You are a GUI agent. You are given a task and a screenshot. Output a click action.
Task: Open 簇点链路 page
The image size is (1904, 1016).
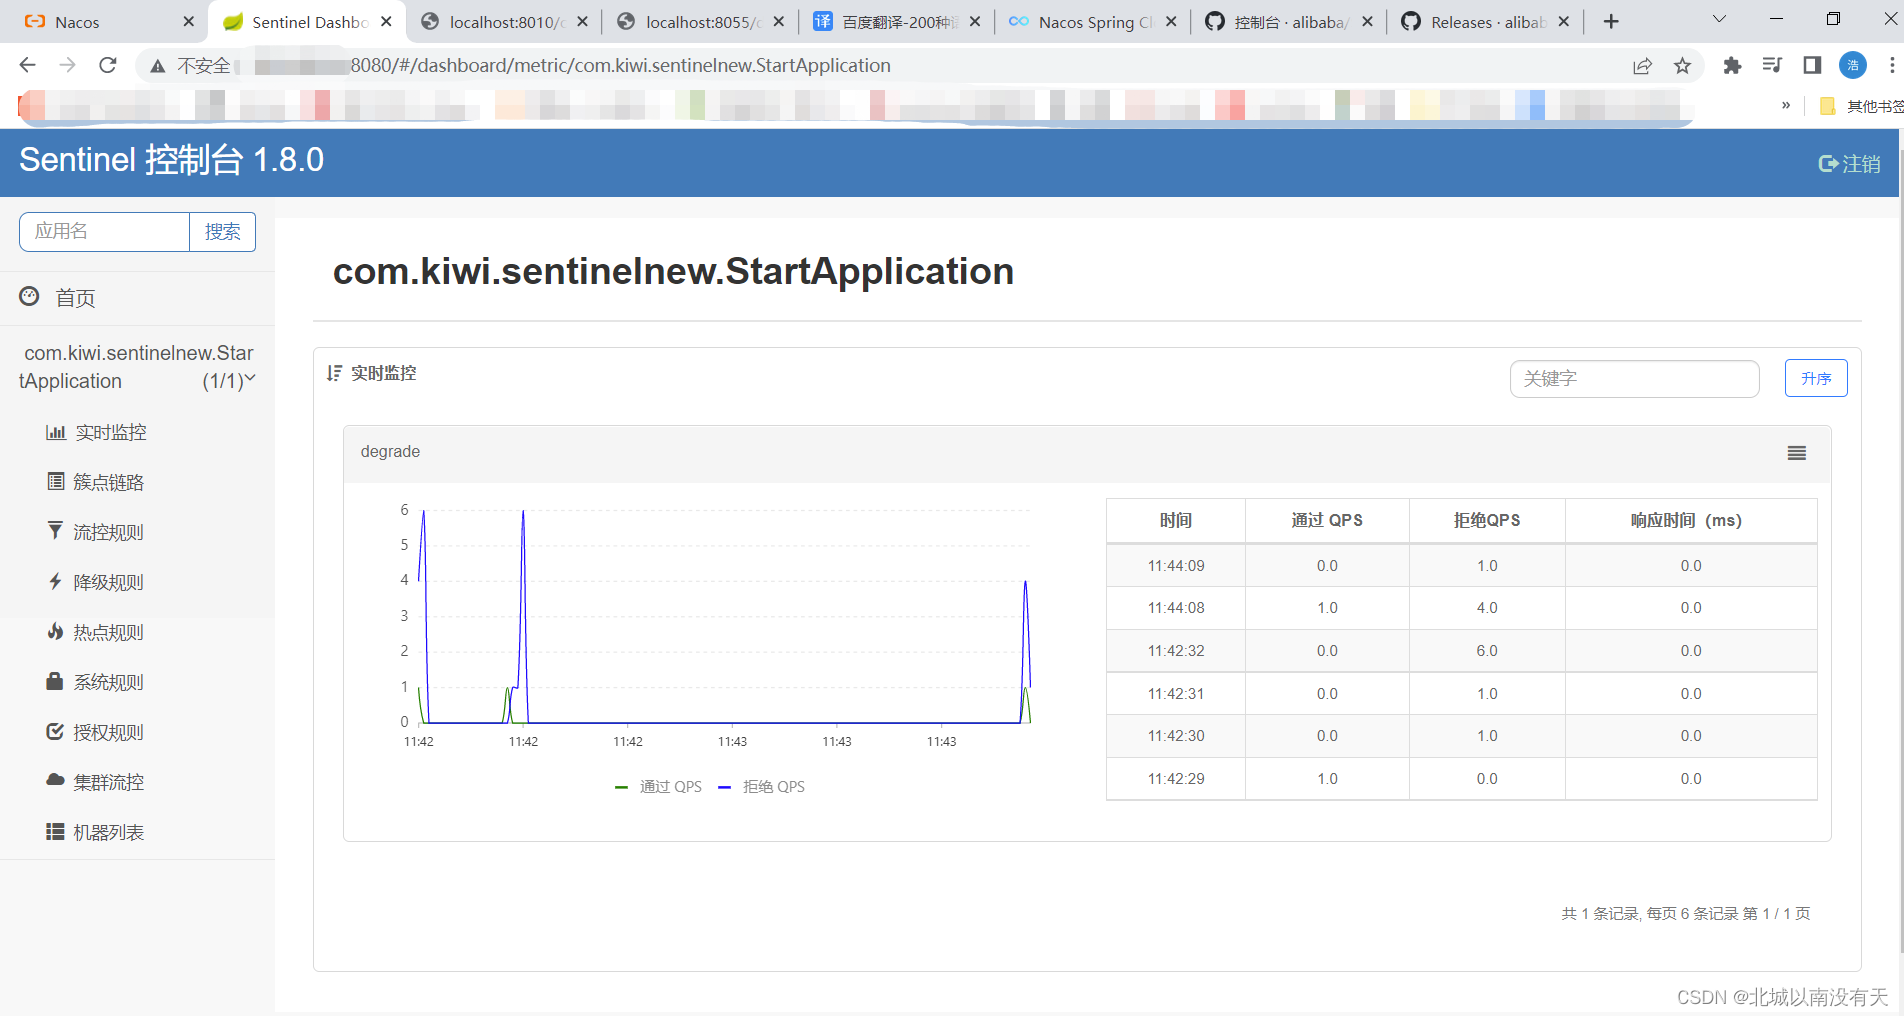point(108,482)
